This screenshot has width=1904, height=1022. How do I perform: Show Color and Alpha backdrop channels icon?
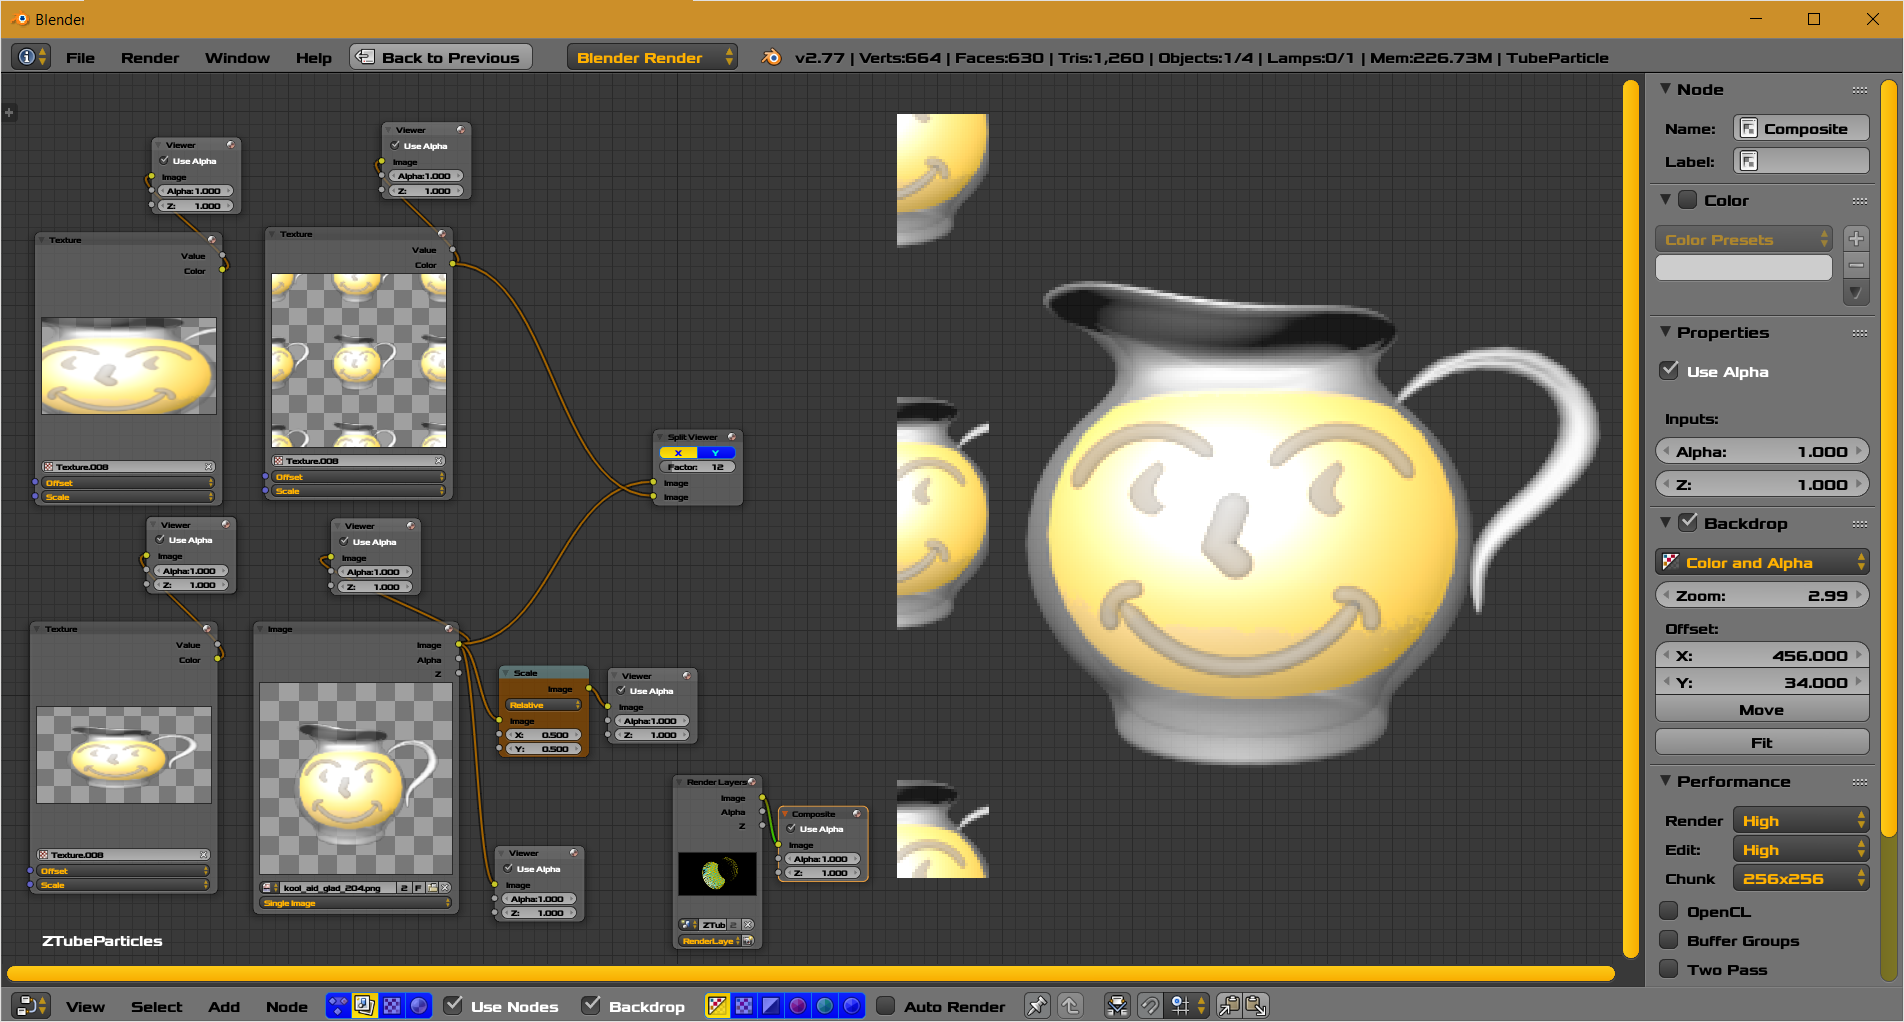pos(717,1006)
